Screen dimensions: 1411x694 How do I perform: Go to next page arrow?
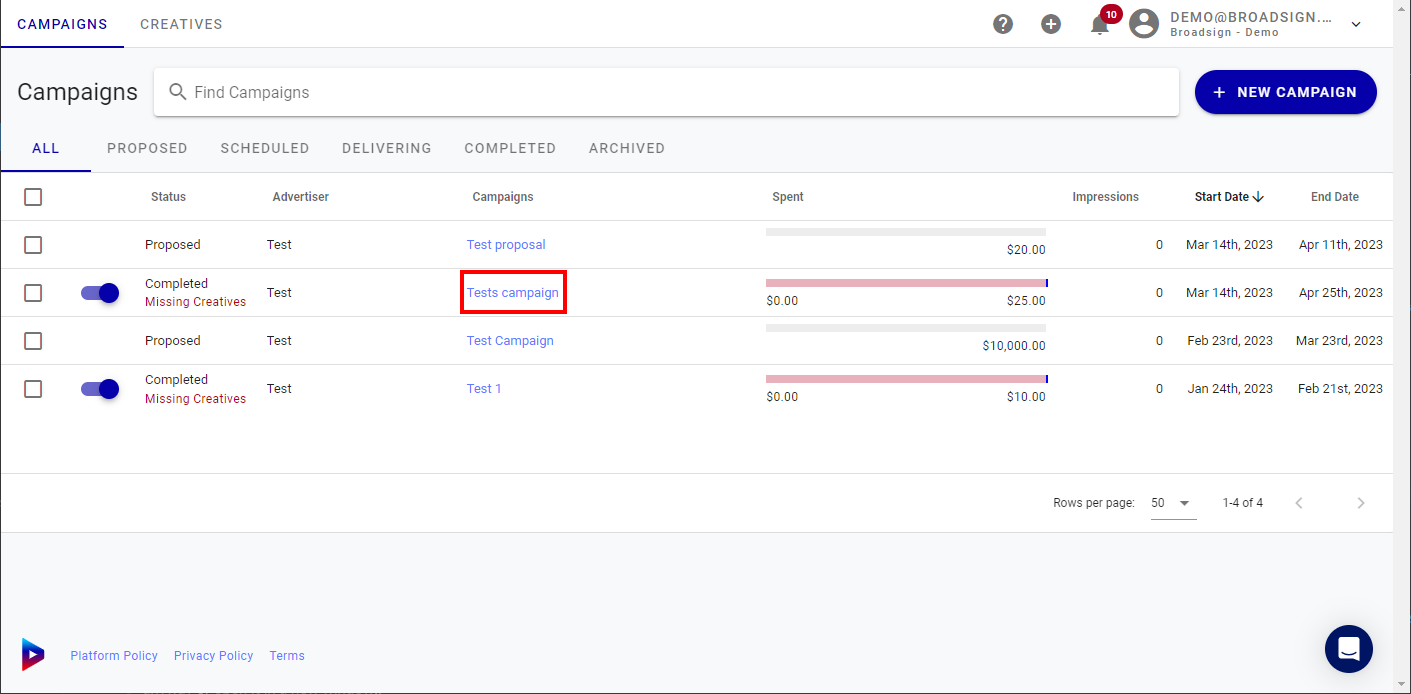(1360, 503)
